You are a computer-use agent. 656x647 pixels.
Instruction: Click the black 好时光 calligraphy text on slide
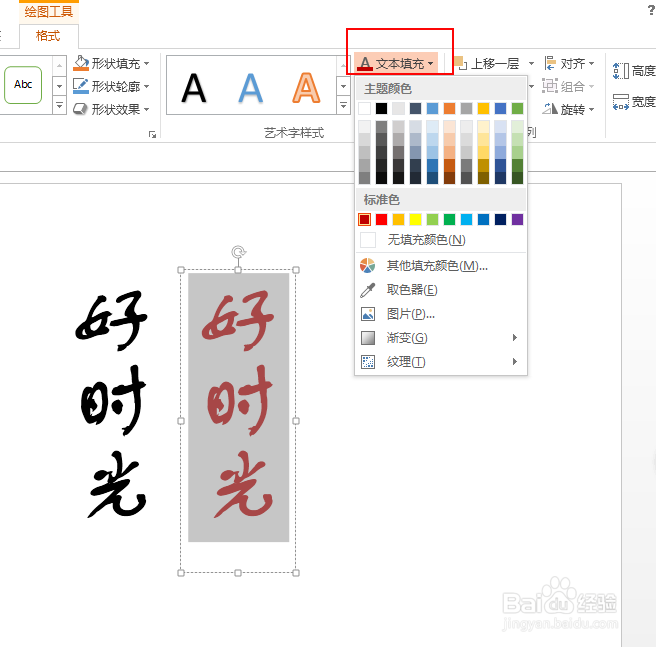tap(112, 404)
